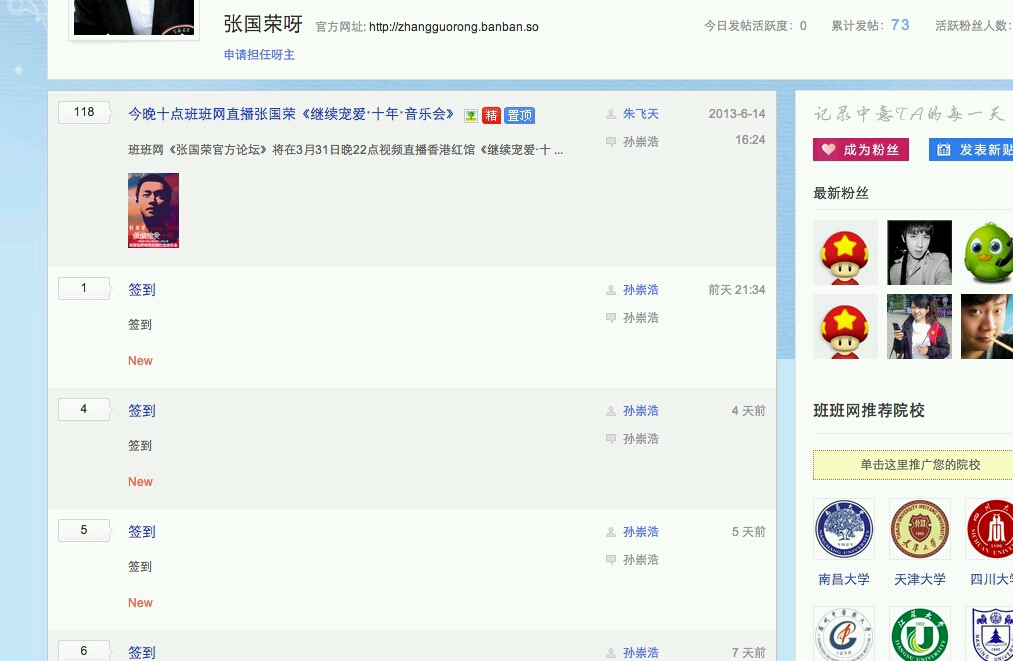The height and width of the screenshot is (661, 1013).
Task: Click the reply icon in the 5 天前 row
Action: (x=611, y=559)
